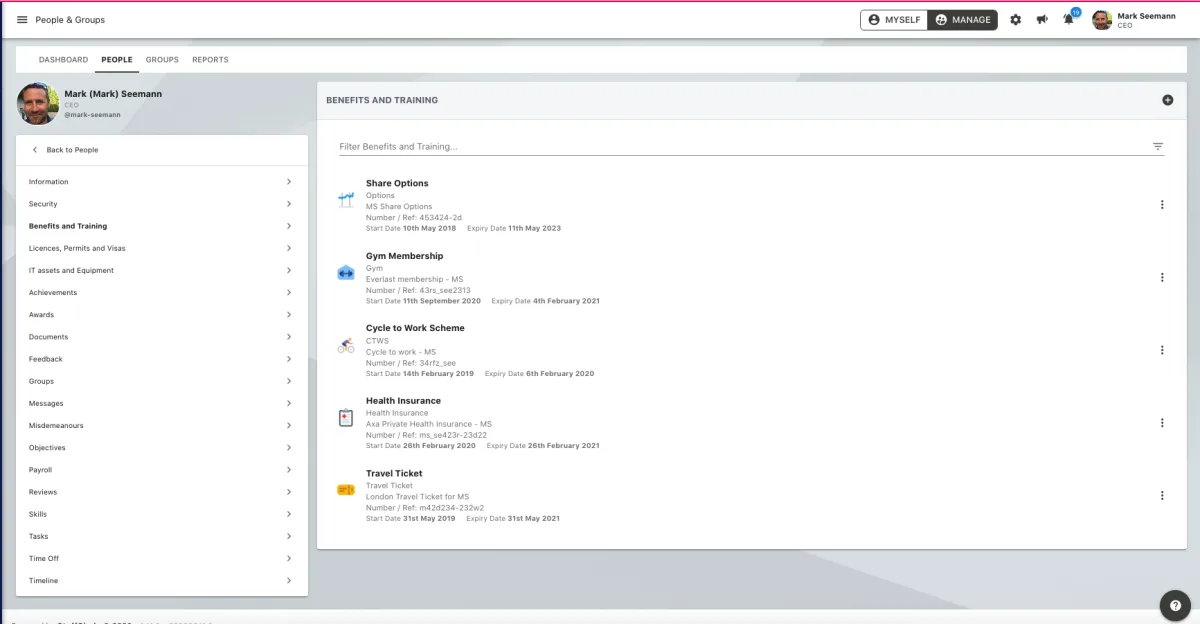Open the GROUPS tab
The width and height of the screenshot is (1200, 624).
pos(162,60)
